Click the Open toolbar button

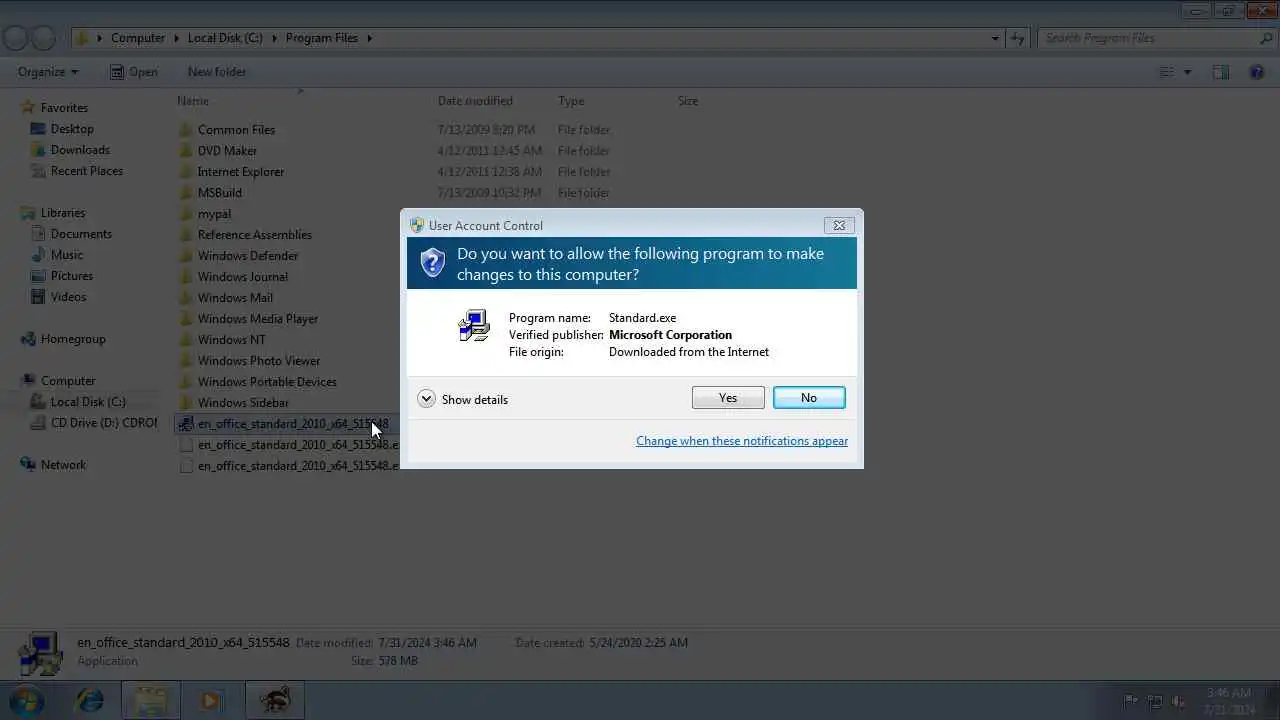point(133,72)
